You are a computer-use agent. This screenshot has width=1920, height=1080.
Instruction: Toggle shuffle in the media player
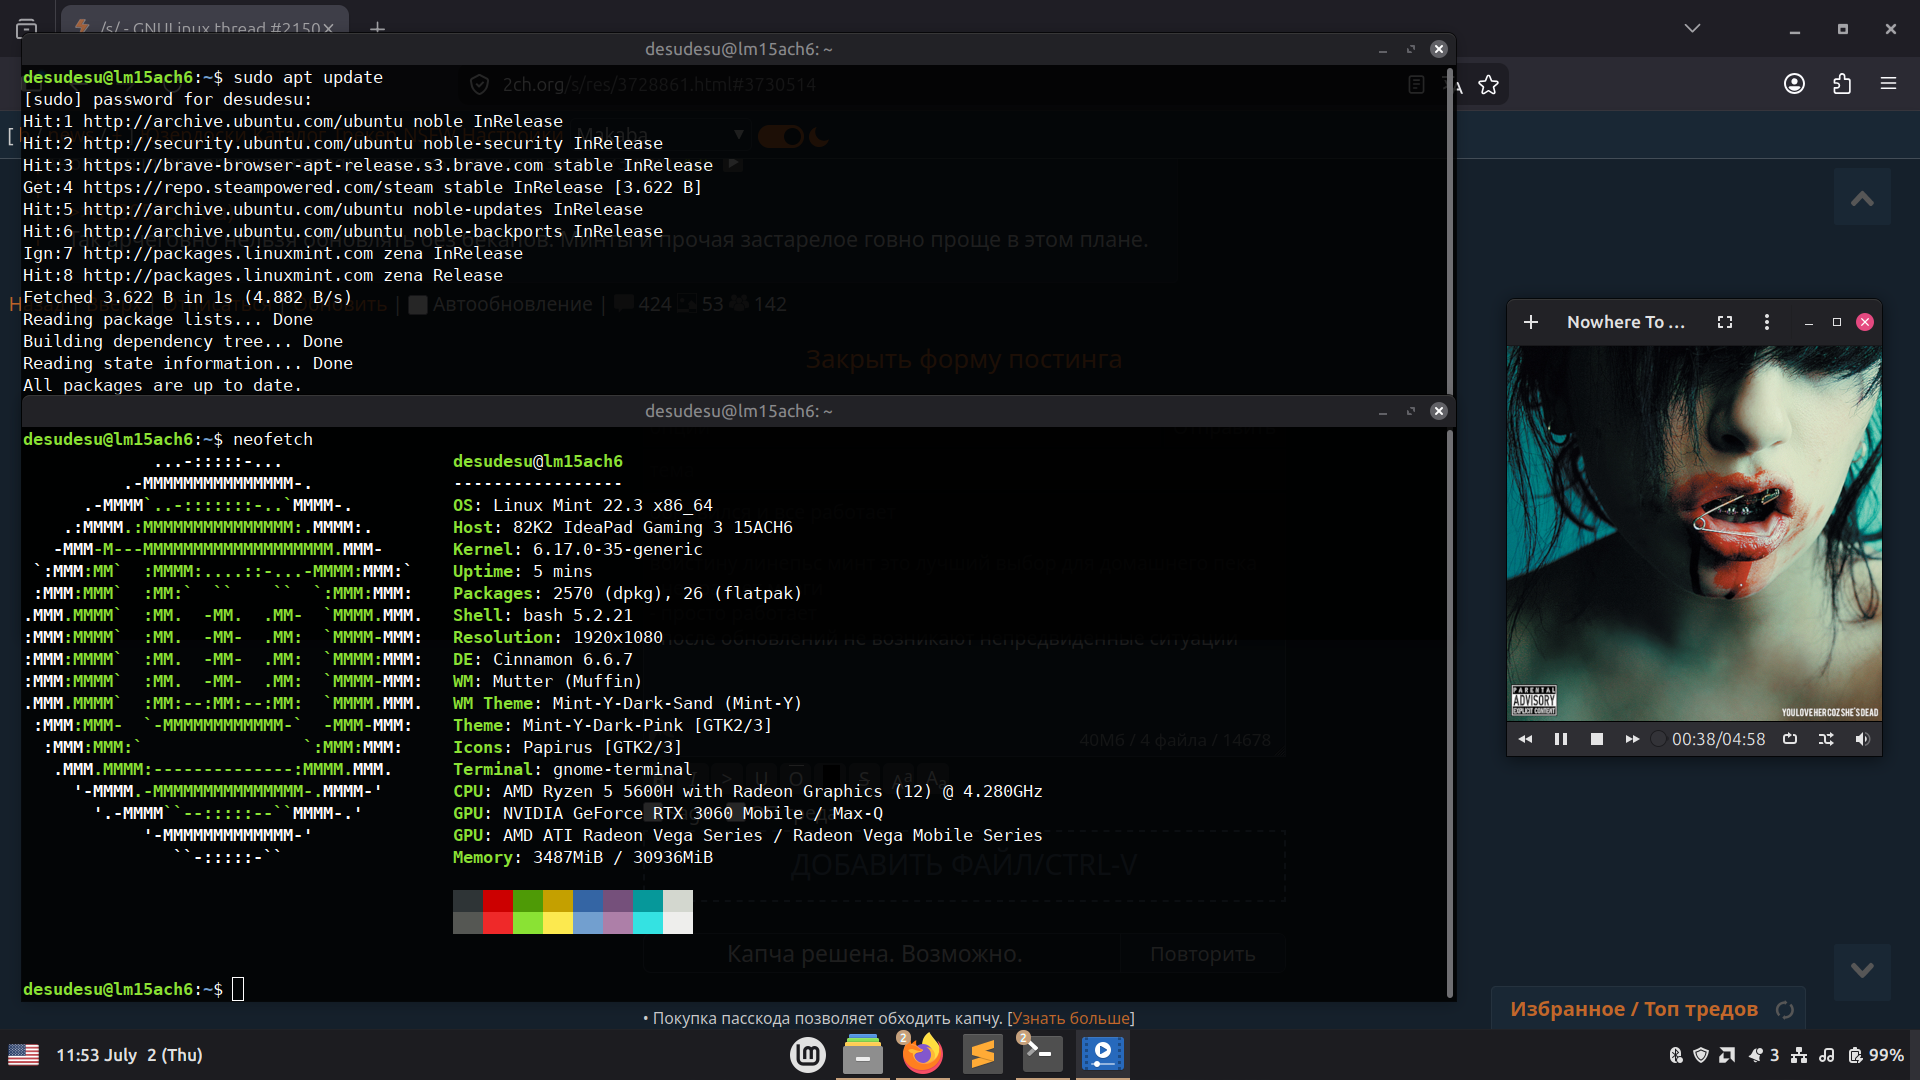pos(1826,739)
